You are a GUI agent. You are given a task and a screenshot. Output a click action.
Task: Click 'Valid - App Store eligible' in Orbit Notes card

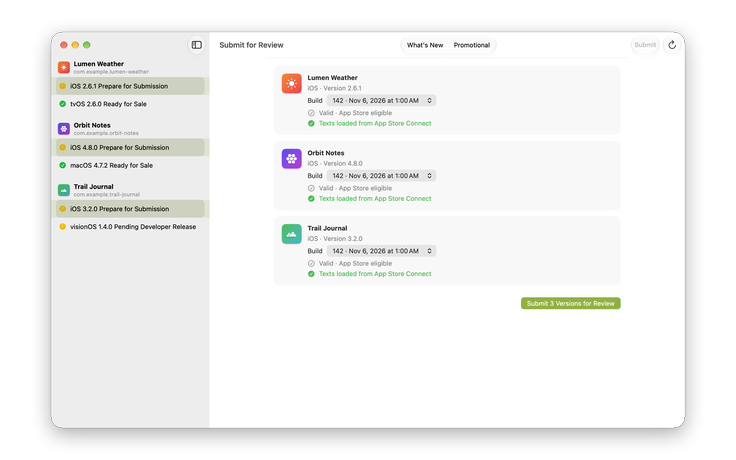point(355,188)
